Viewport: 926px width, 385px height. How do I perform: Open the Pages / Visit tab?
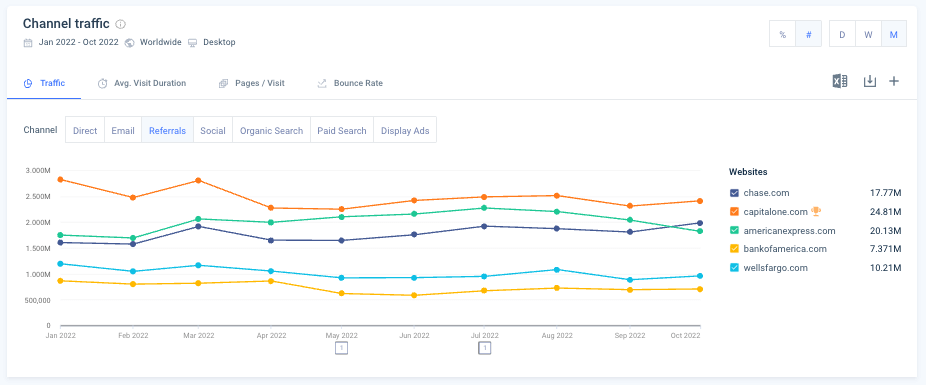[252, 83]
